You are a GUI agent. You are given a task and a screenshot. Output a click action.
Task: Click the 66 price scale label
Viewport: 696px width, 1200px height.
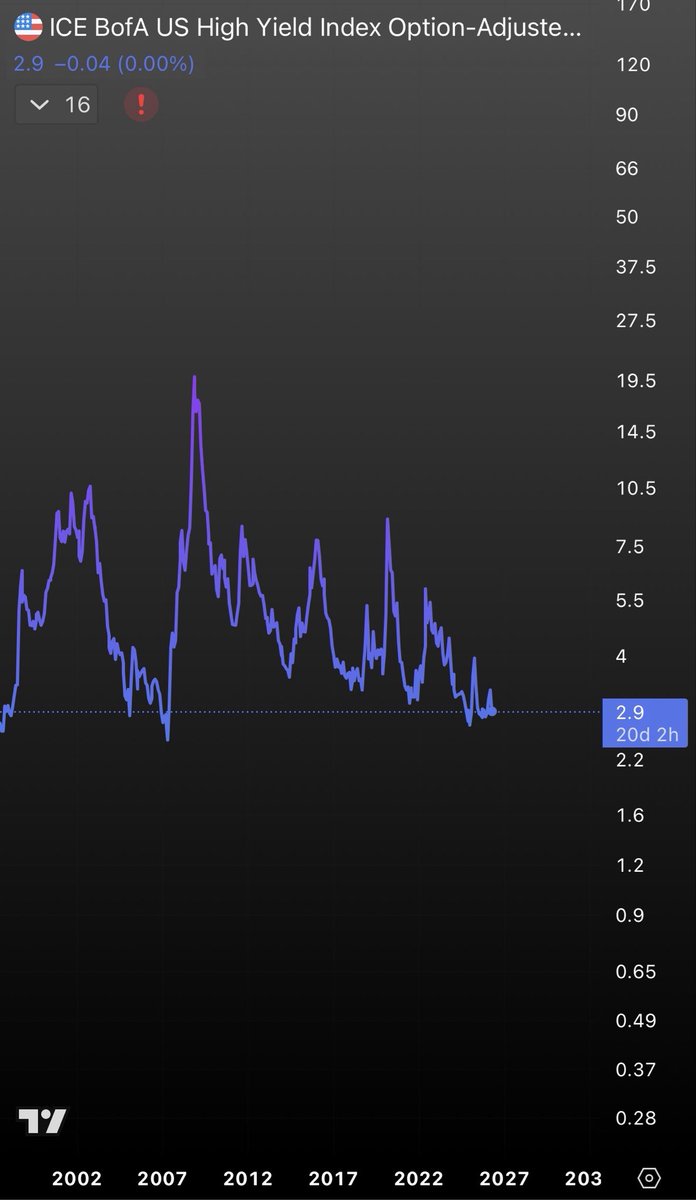(627, 168)
